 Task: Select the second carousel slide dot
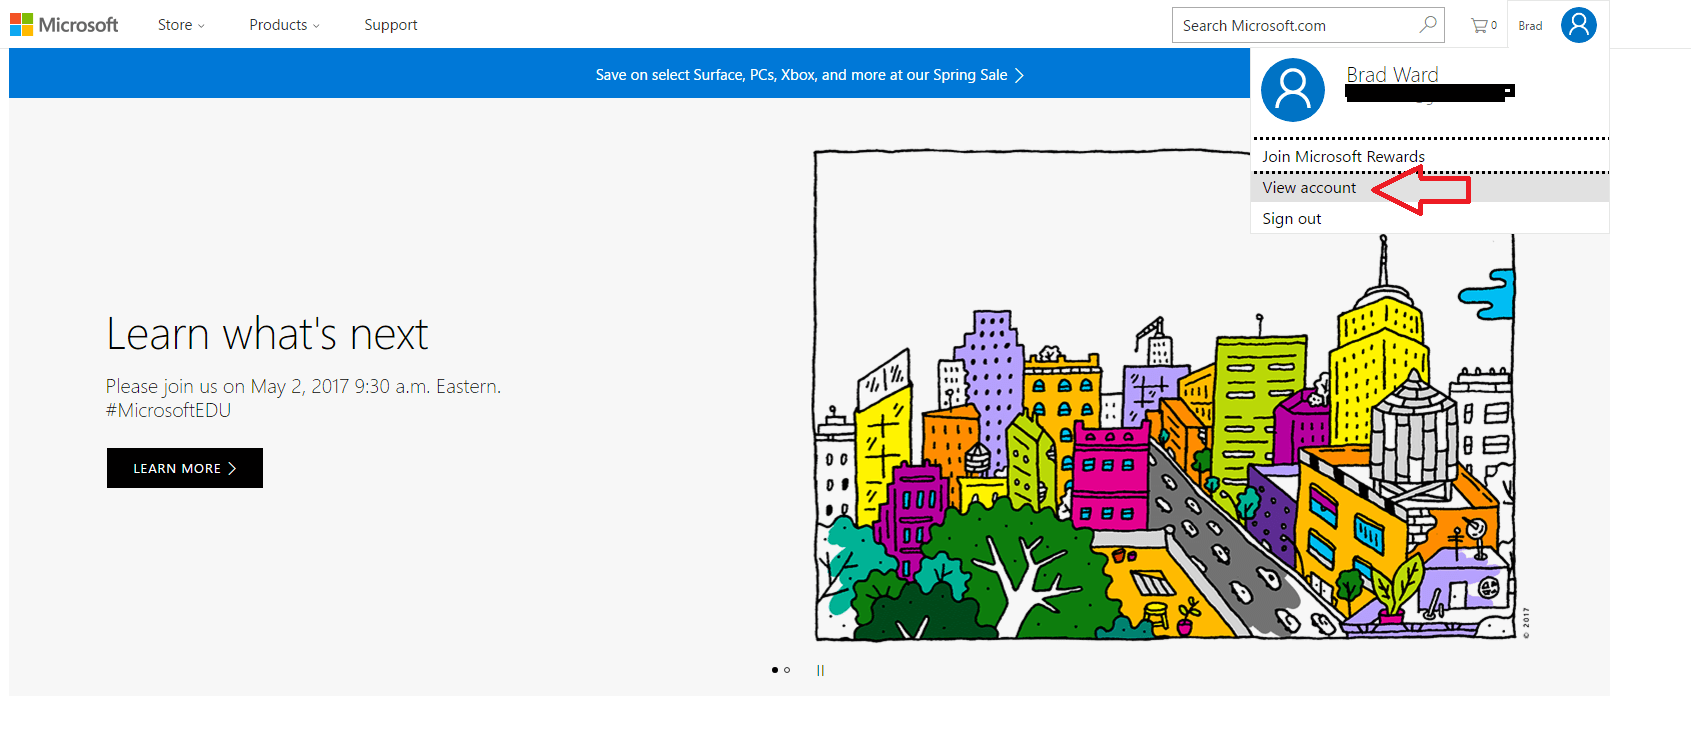(787, 670)
